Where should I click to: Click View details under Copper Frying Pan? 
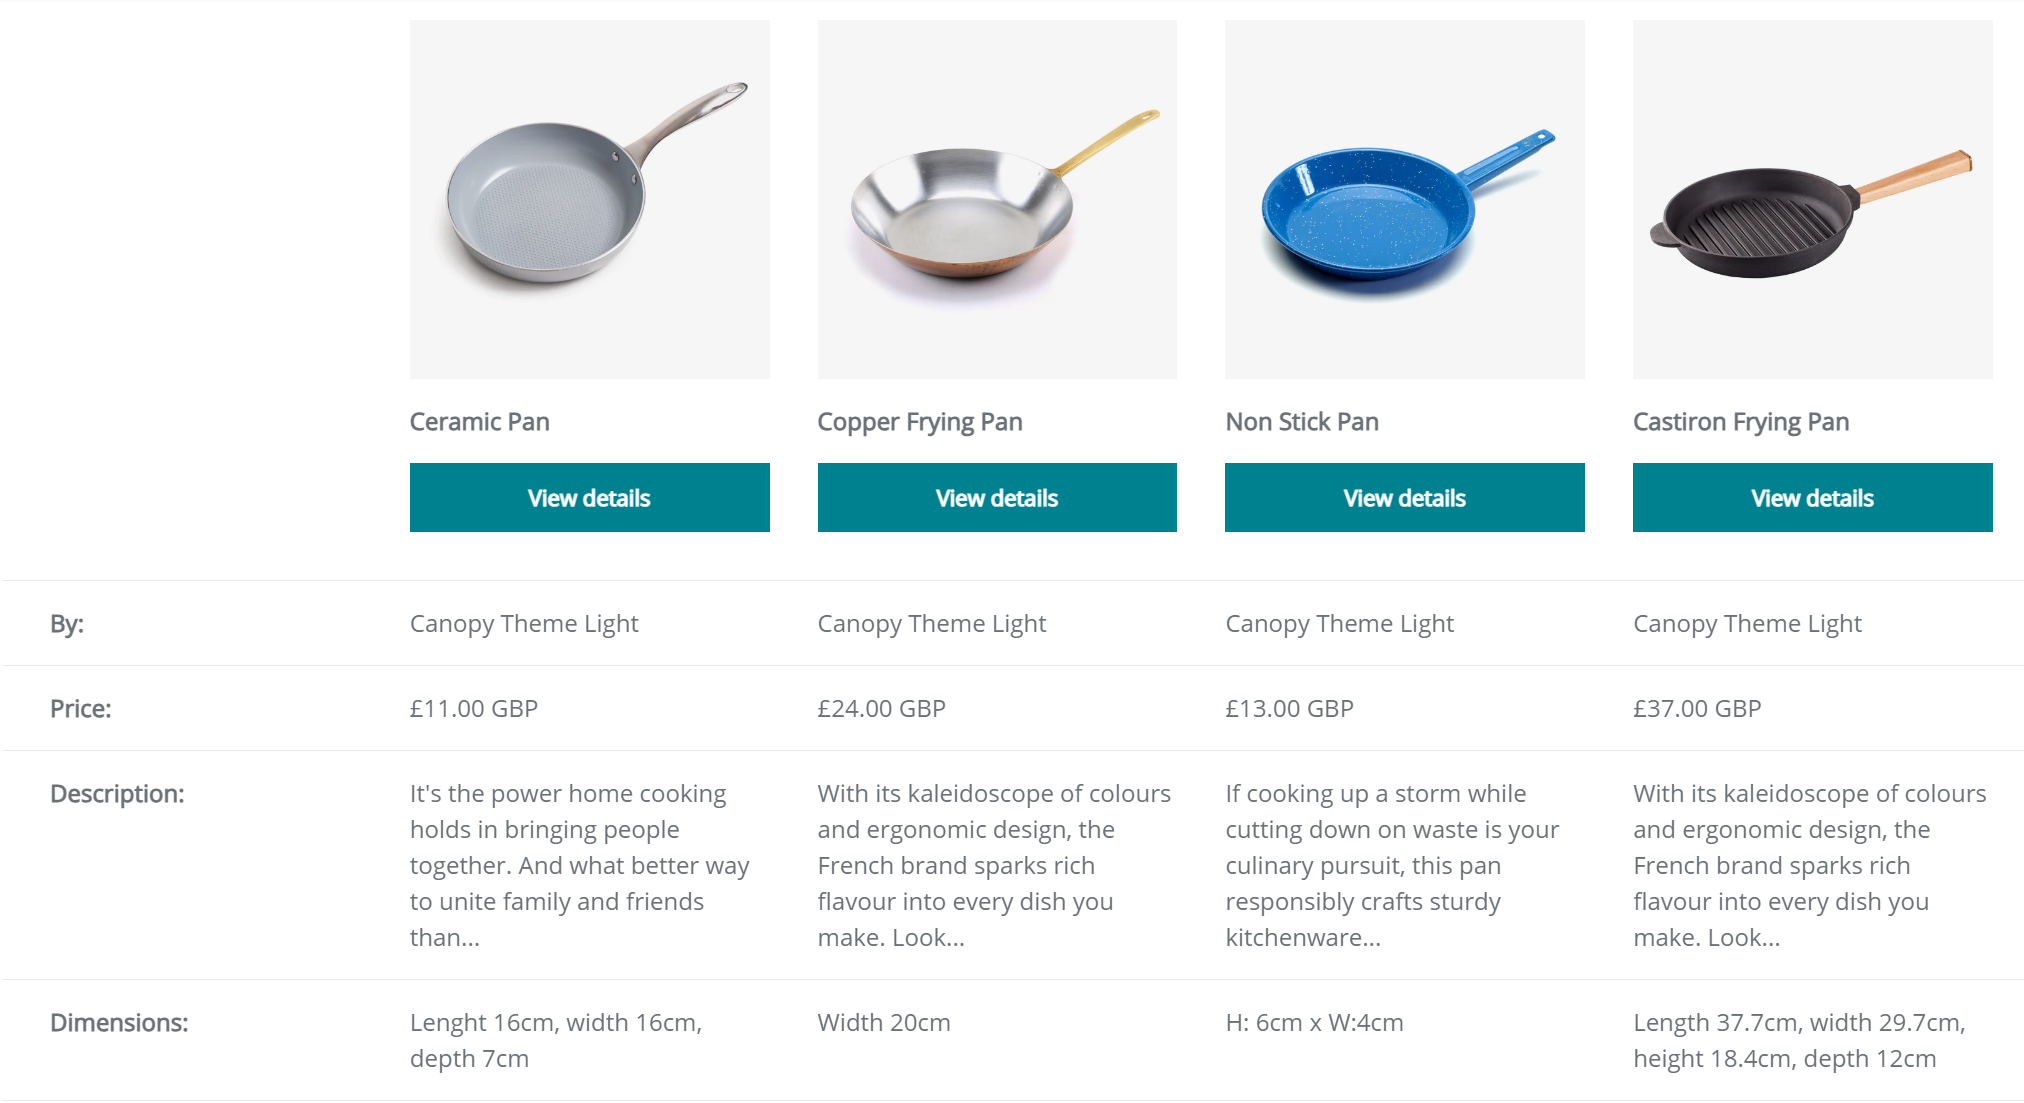pos(997,497)
